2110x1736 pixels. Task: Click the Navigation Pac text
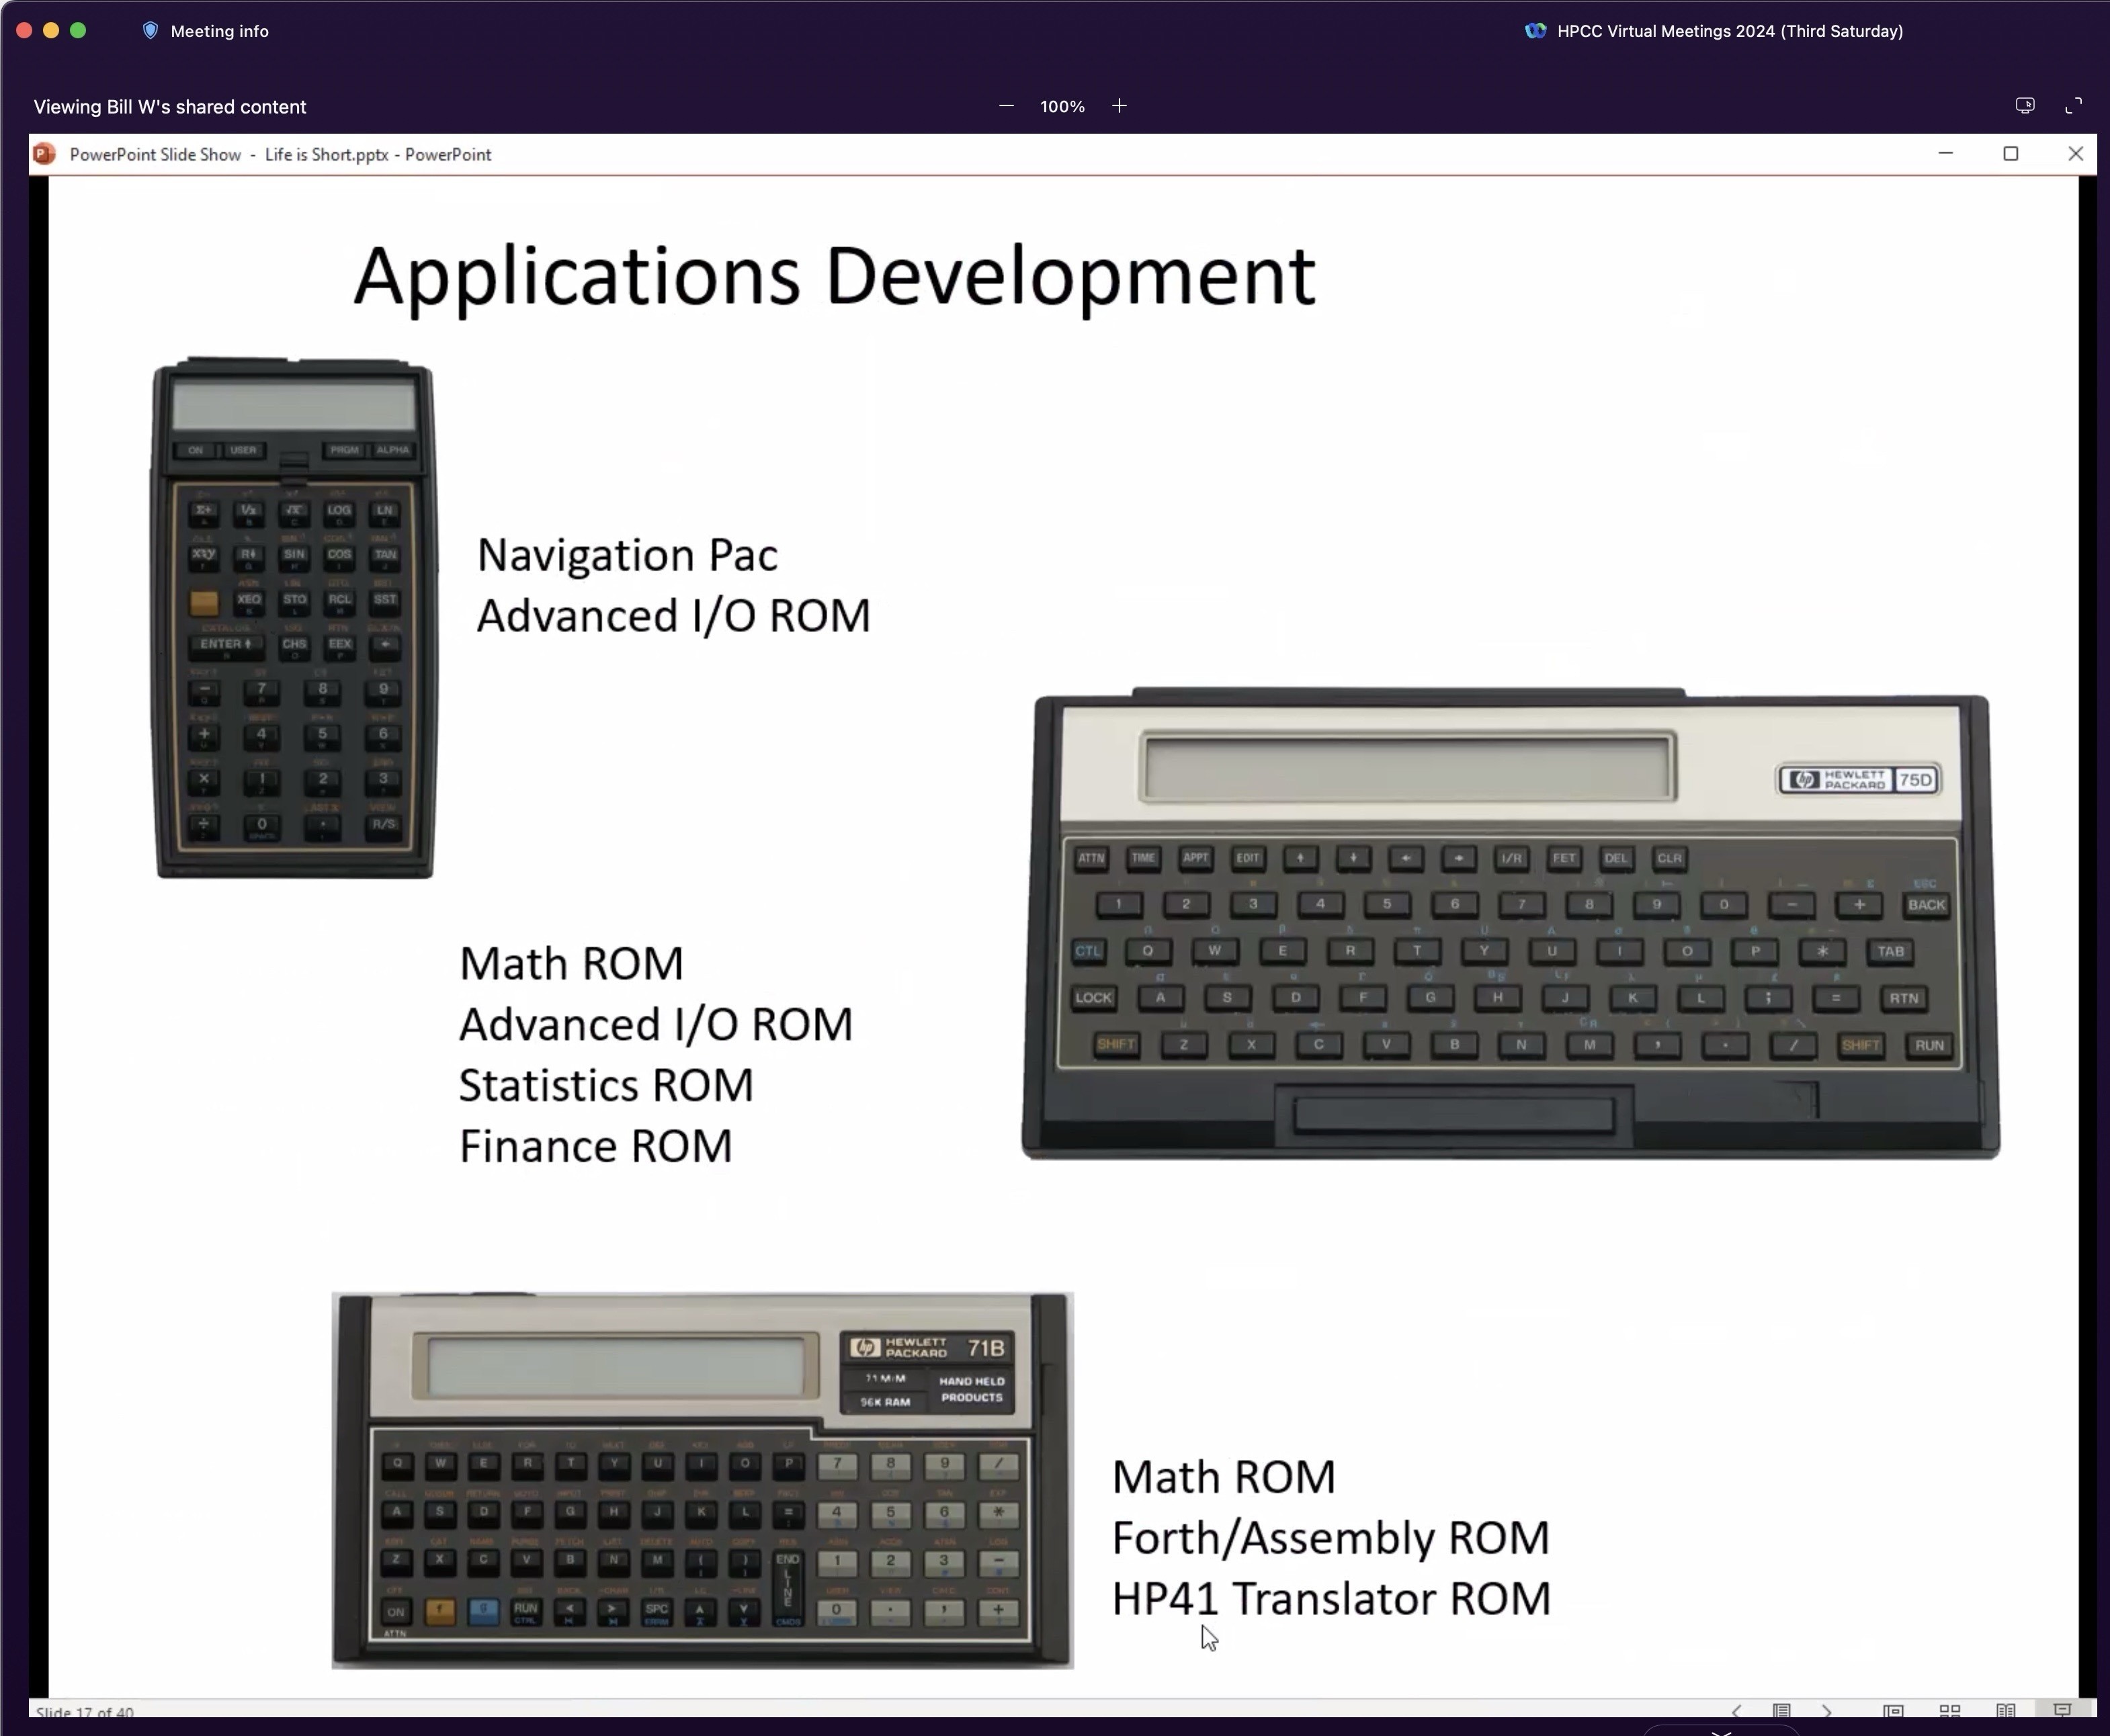pos(627,555)
